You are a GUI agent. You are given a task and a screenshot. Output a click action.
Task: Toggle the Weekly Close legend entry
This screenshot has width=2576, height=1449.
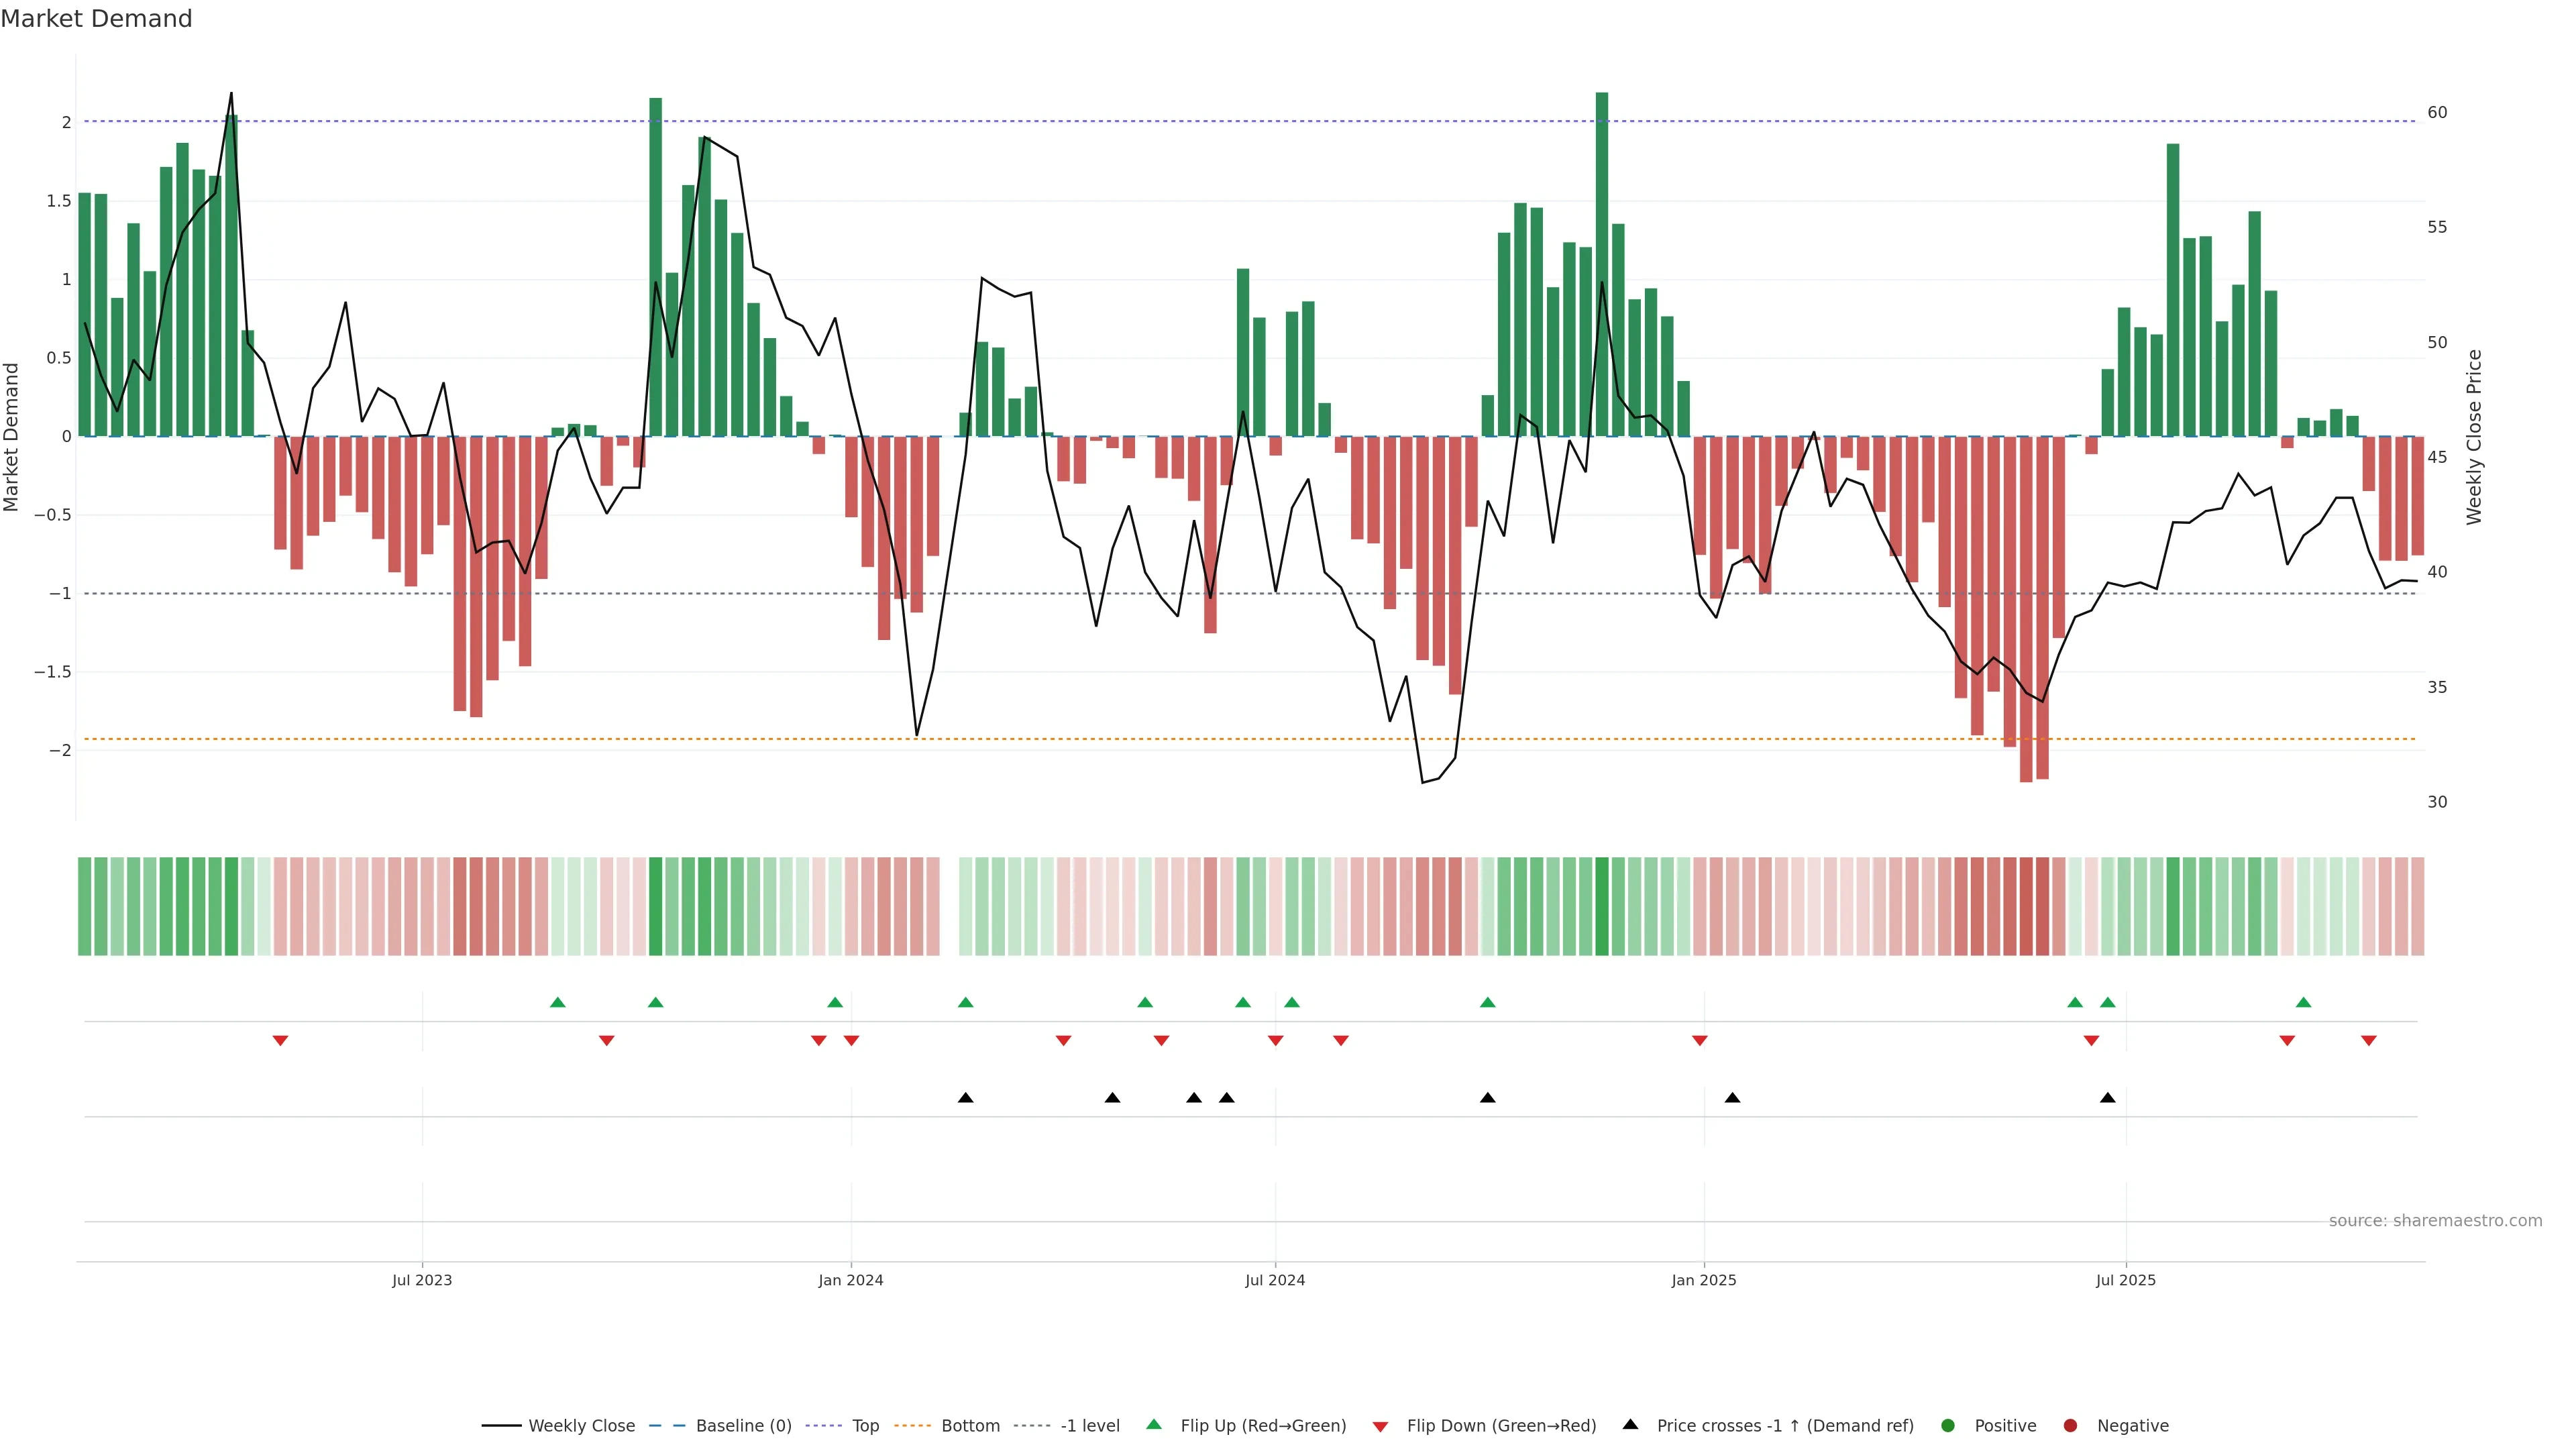[x=581, y=1425]
